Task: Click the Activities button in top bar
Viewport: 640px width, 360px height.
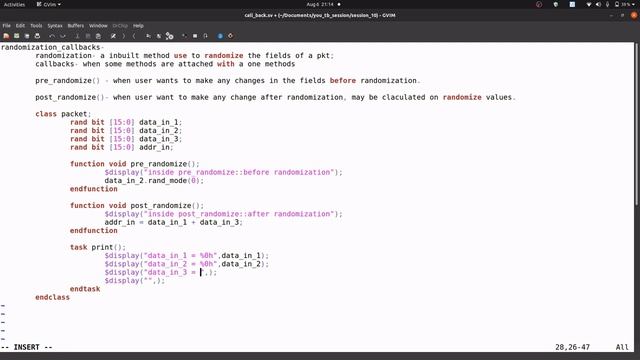Action: tap(14, 4)
